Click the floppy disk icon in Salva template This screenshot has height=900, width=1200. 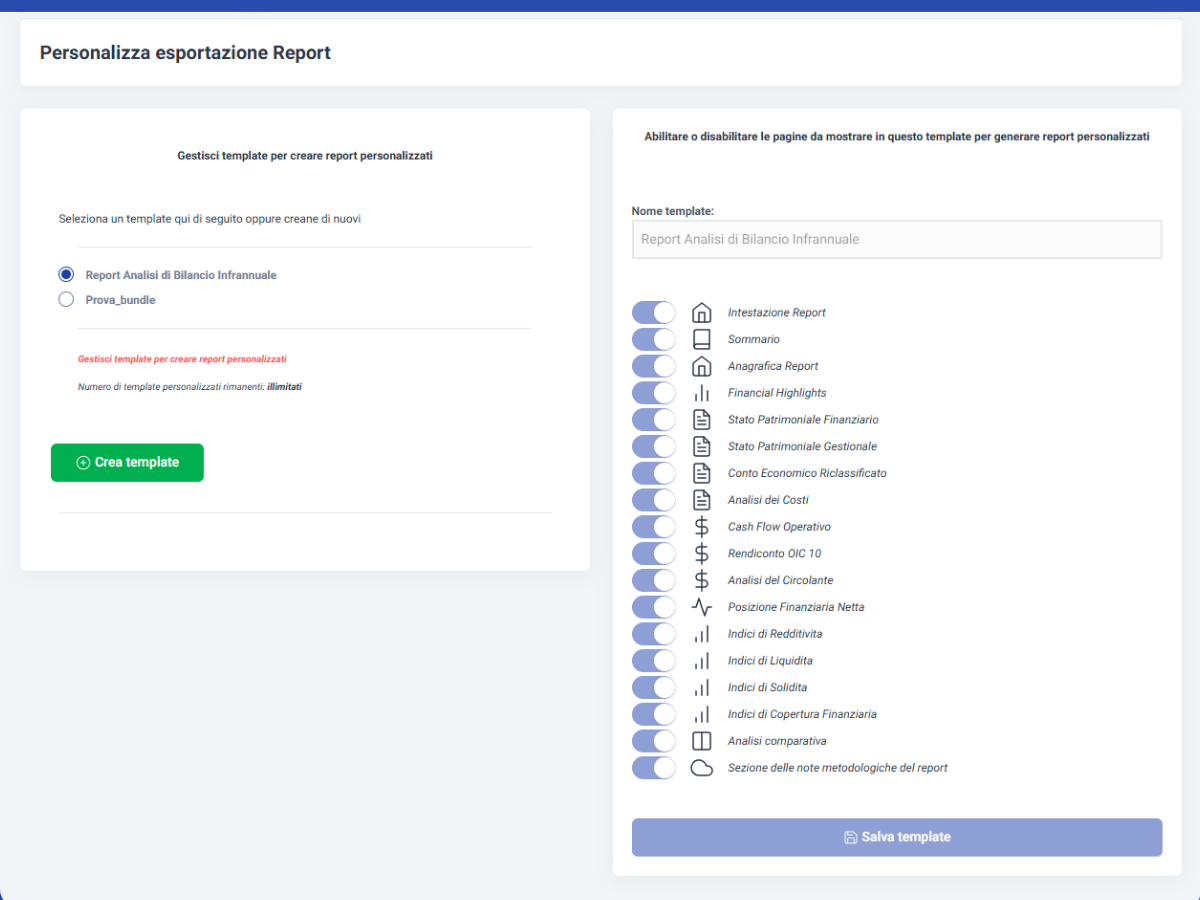851,837
